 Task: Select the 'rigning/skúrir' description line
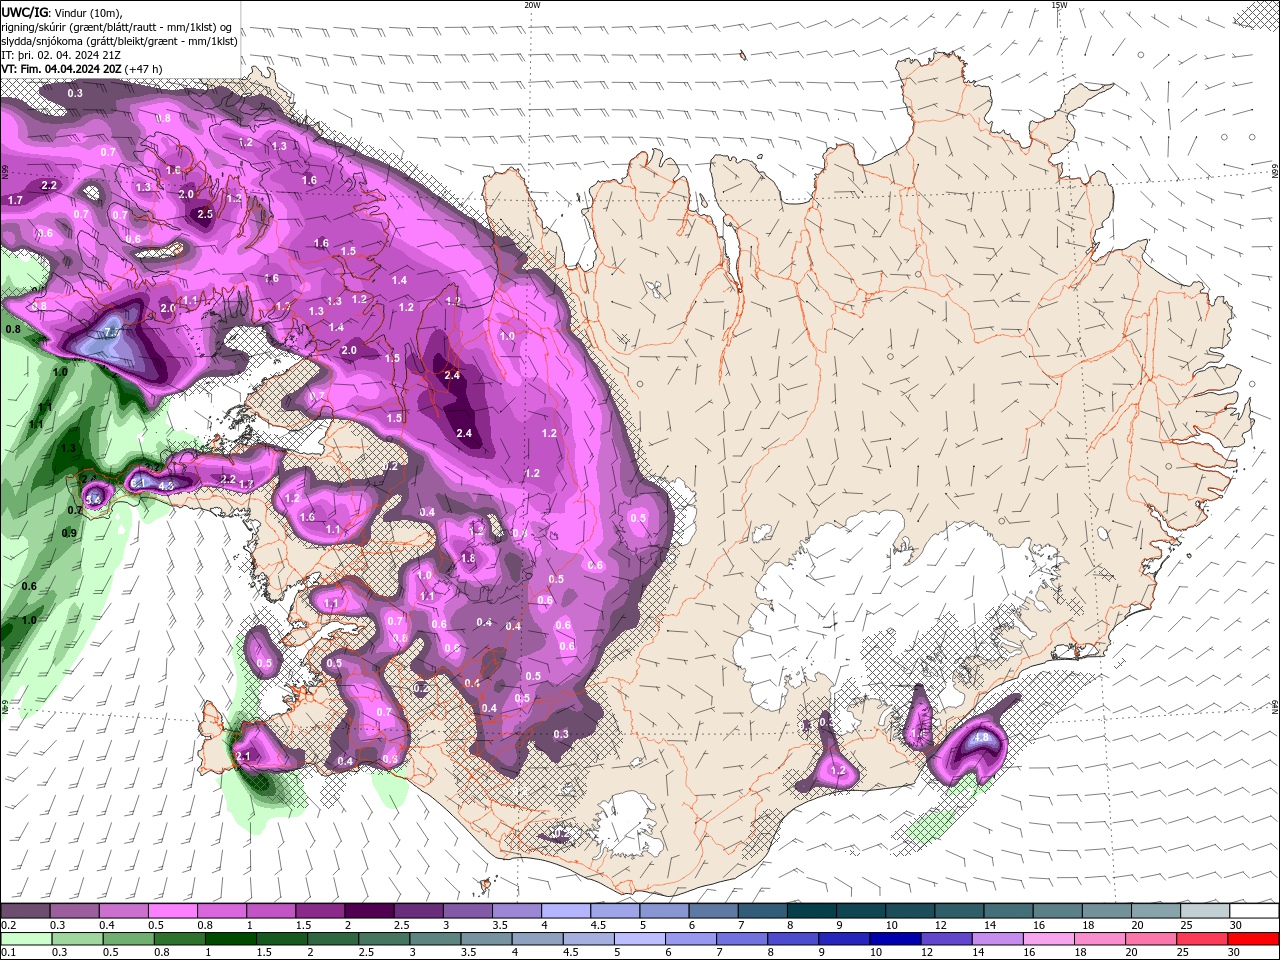[x=116, y=27]
